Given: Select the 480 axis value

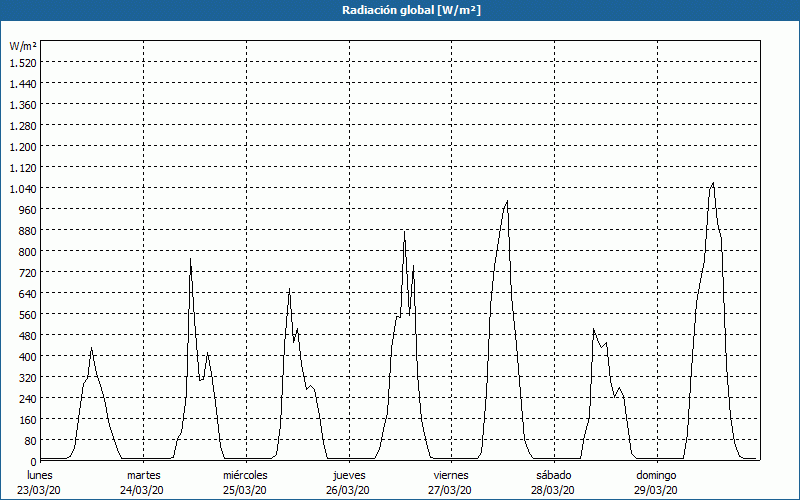Looking at the screenshot, I should (x=28, y=336).
